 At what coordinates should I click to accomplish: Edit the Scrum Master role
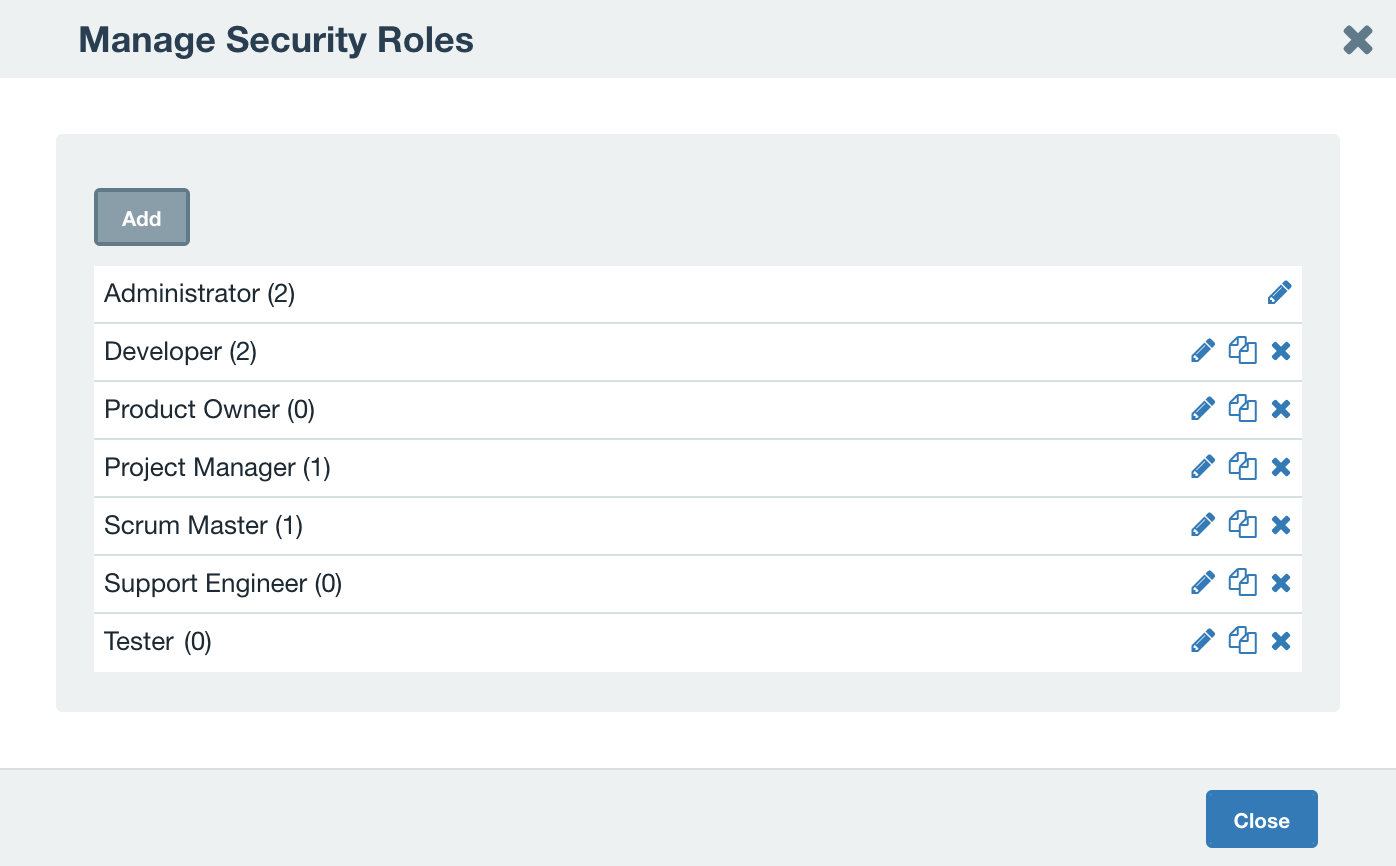[x=1202, y=525]
